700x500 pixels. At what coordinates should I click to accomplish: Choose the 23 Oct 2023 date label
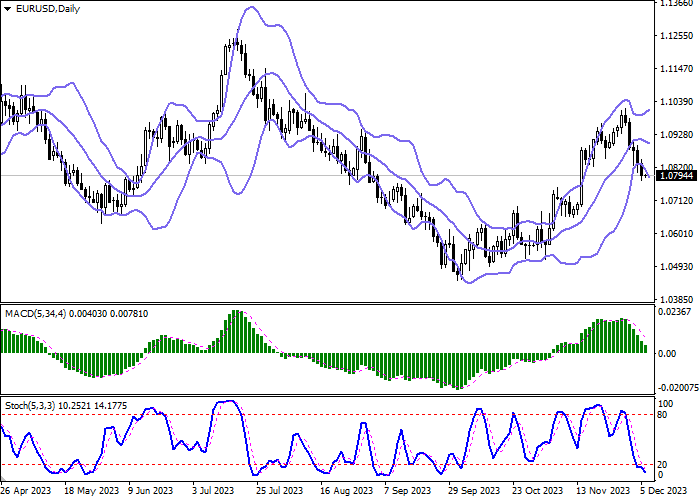coord(538,491)
